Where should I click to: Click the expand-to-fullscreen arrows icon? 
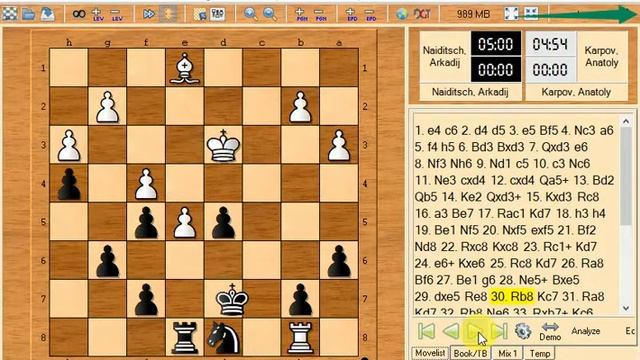511,14
